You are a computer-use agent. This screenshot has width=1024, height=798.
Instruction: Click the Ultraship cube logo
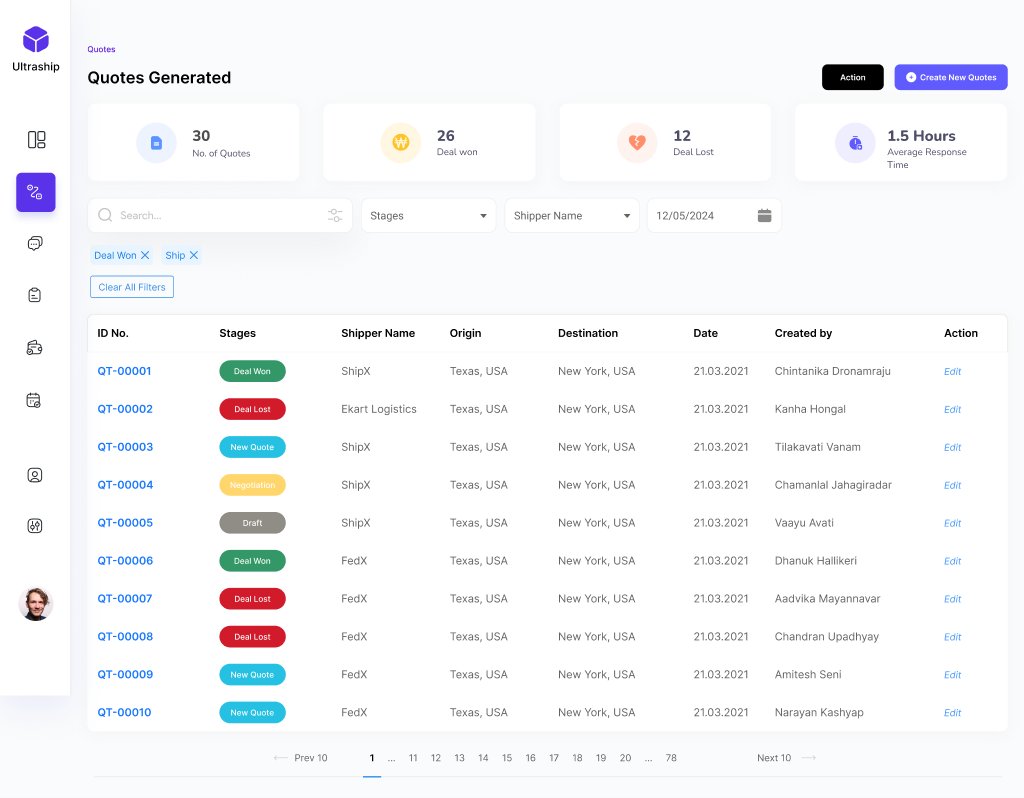pos(36,39)
